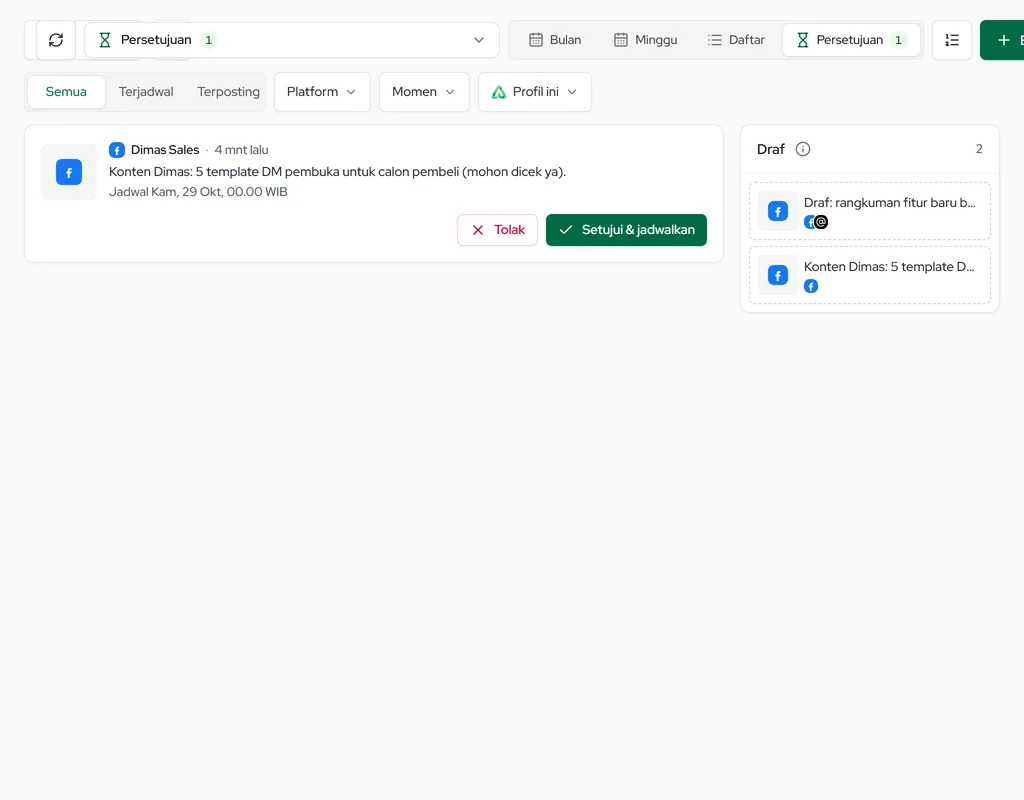
Task: Click thumbnail of Konten Dimas draft card
Action: click(778, 275)
